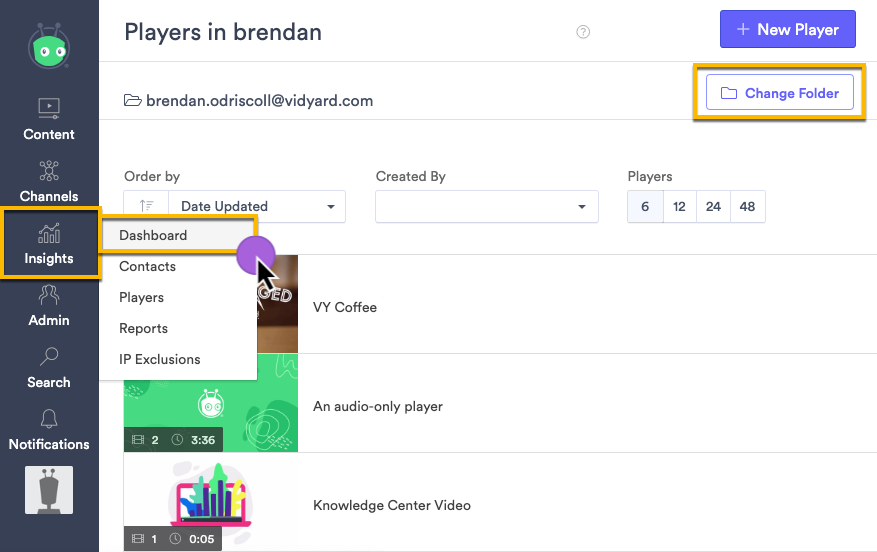Open the Notifications bell icon
877x552 pixels.
(x=49, y=419)
